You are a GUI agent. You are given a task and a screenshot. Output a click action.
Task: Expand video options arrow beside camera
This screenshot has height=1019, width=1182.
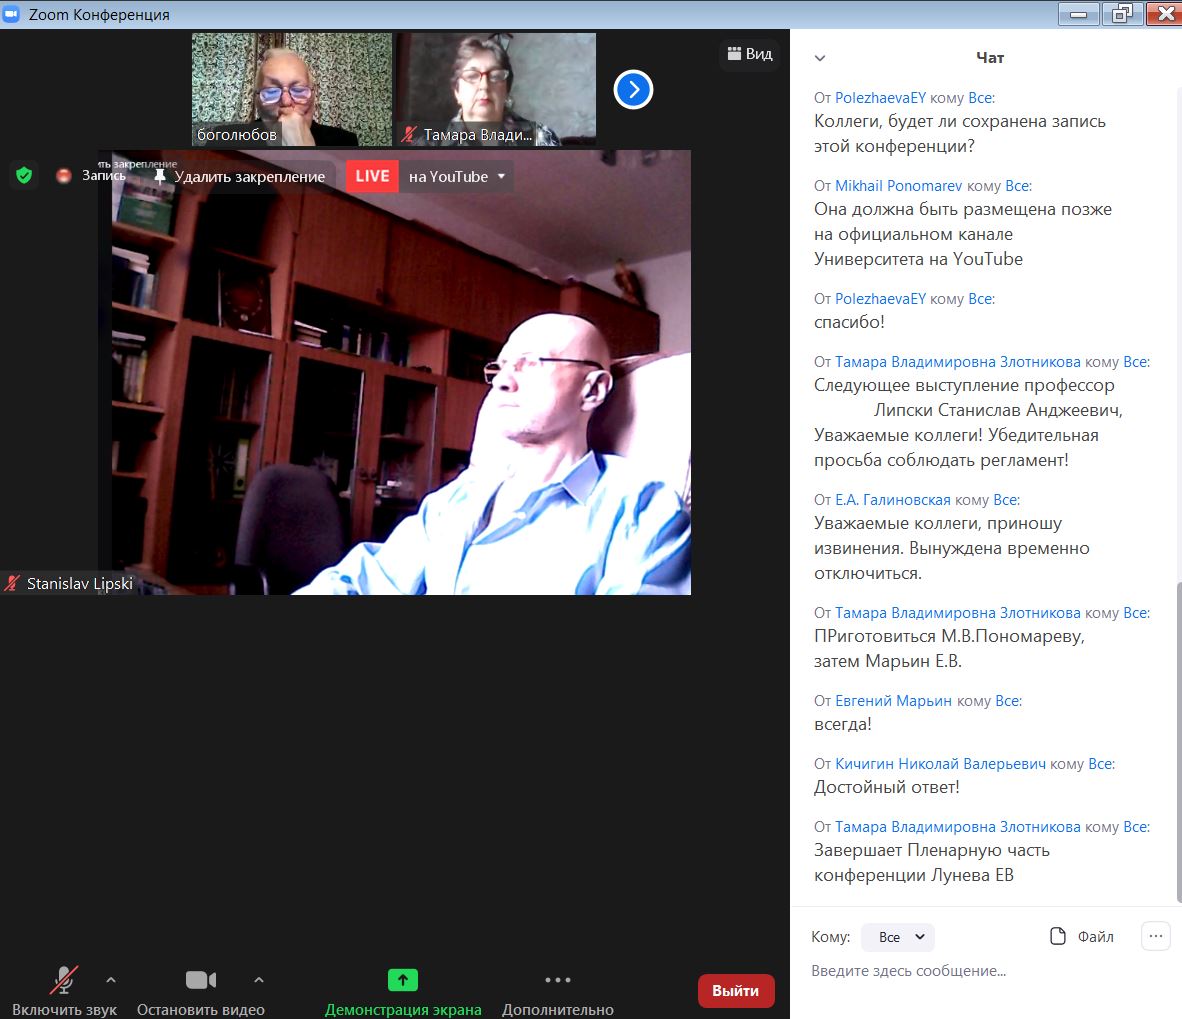click(x=259, y=980)
